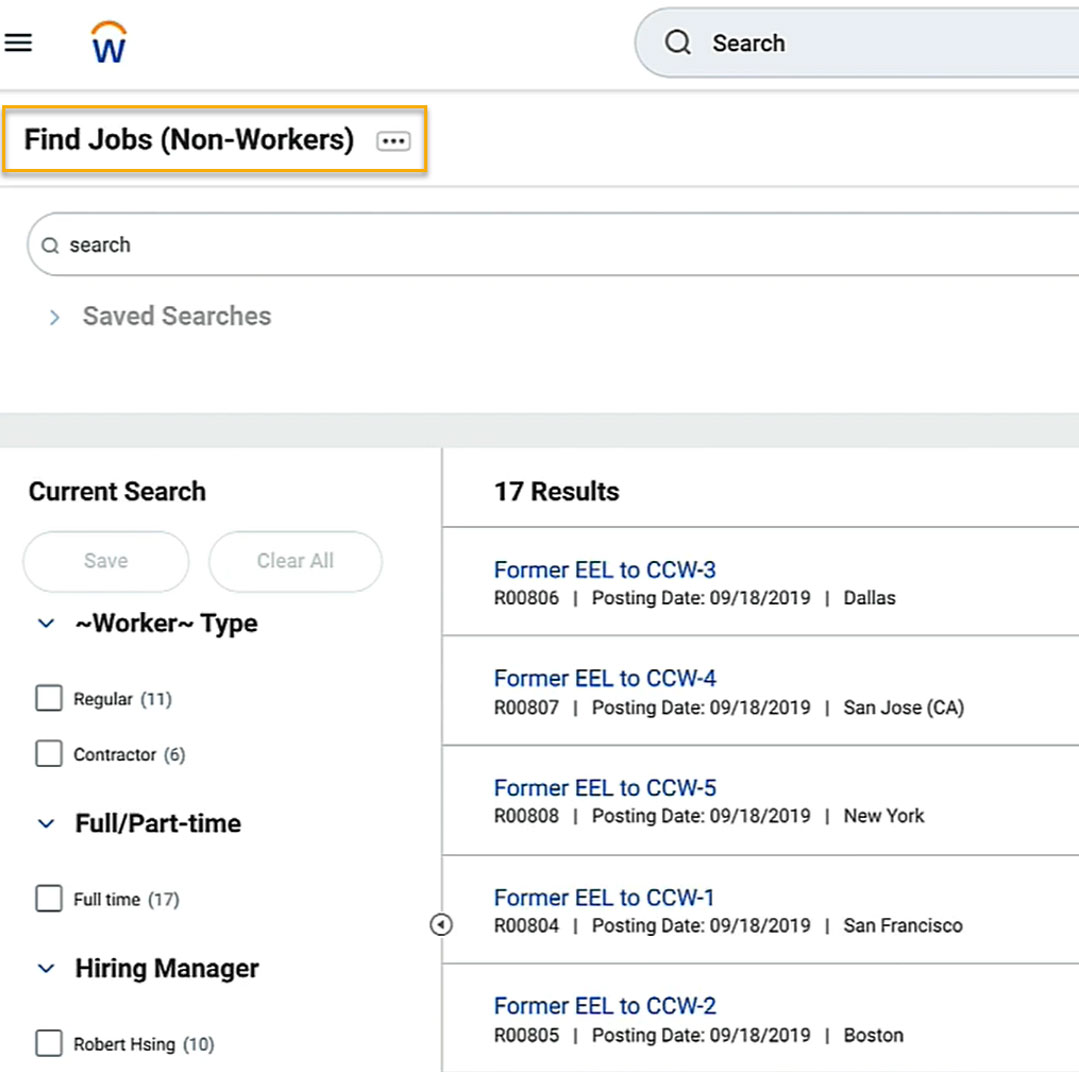1079x1072 pixels.
Task: Open Former EEL to CCW-5 job
Action: [x=605, y=788]
